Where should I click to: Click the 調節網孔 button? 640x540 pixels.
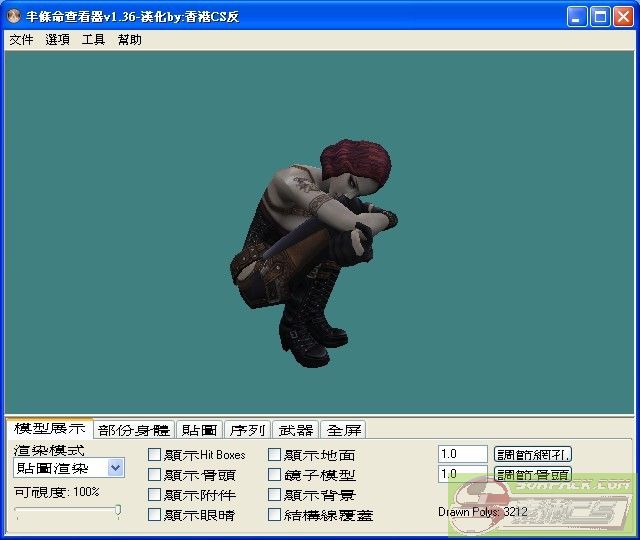[x=533, y=455]
